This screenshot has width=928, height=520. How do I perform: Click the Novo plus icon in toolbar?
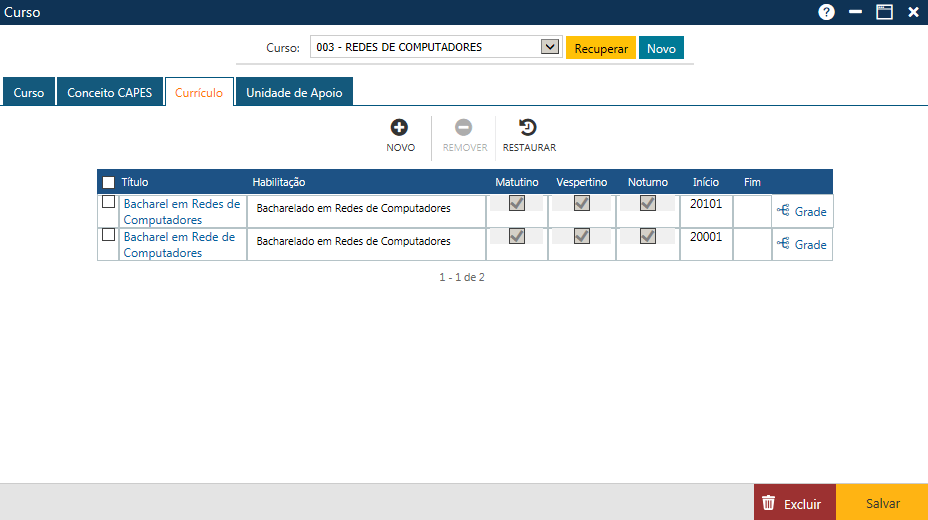coord(399,128)
